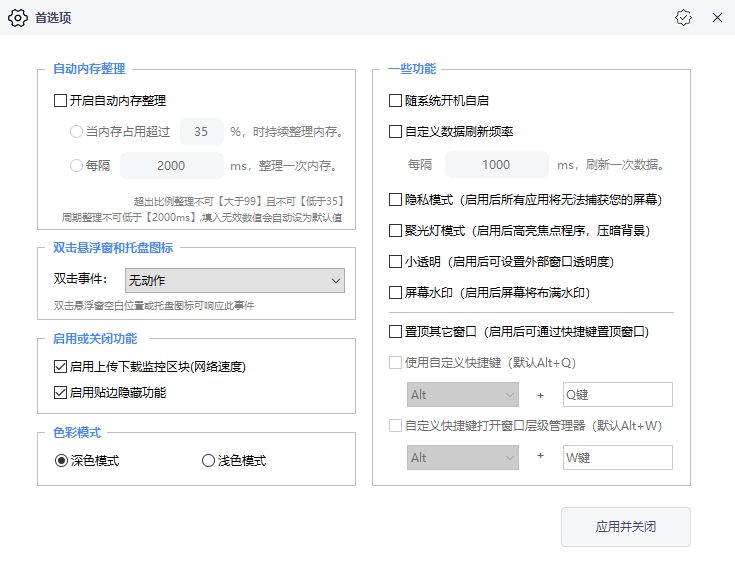This screenshot has width=735, height=579.
Task: Click the interval field showing 2000 ms
Action: click(171, 166)
